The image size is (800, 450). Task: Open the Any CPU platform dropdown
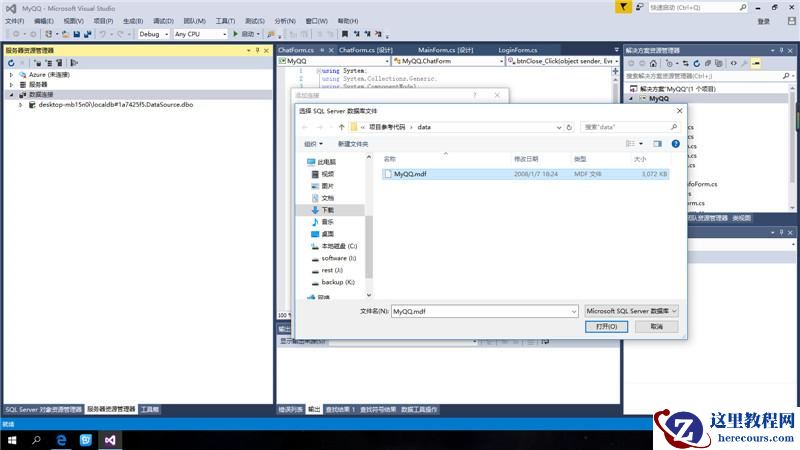point(200,34)
